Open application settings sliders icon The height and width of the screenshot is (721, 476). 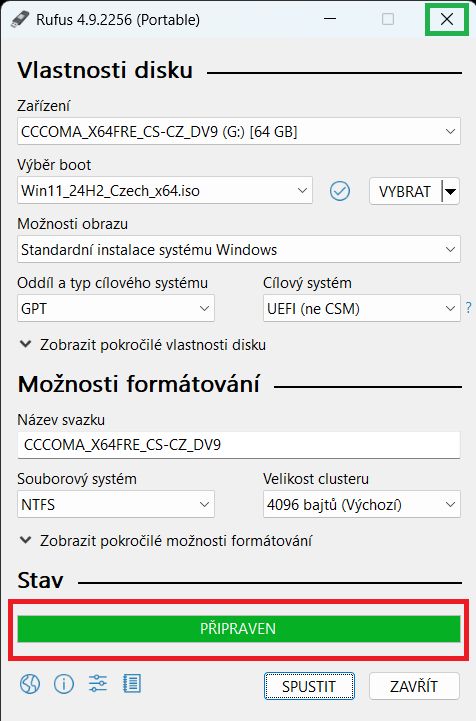click(x=98, y=684)
